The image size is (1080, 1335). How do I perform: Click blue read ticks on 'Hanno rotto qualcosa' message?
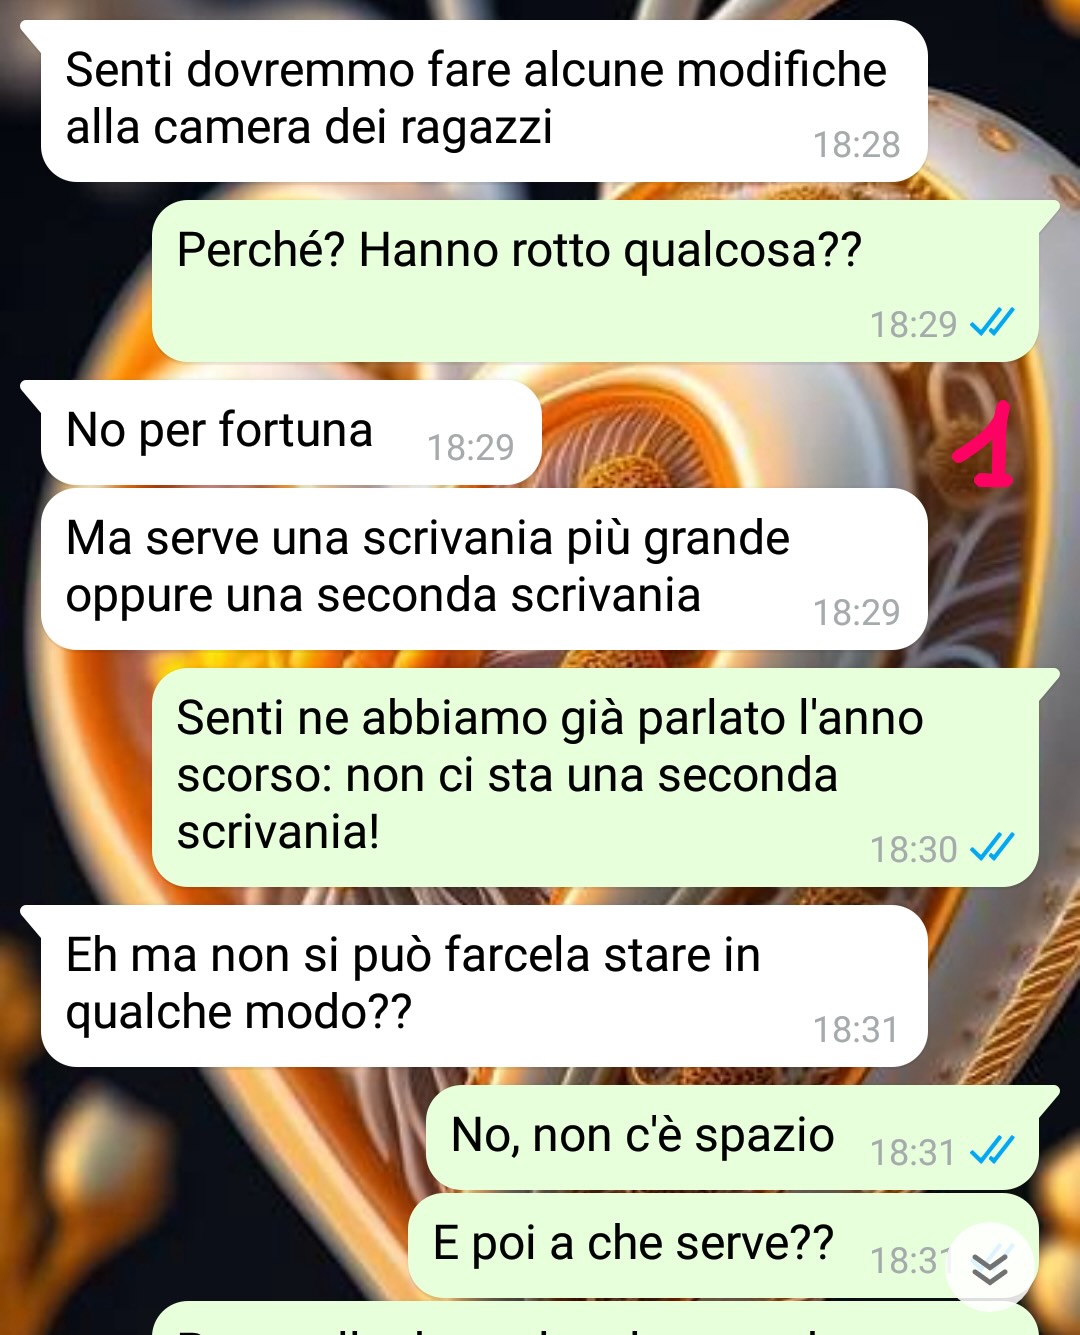(x=992, y=322)
